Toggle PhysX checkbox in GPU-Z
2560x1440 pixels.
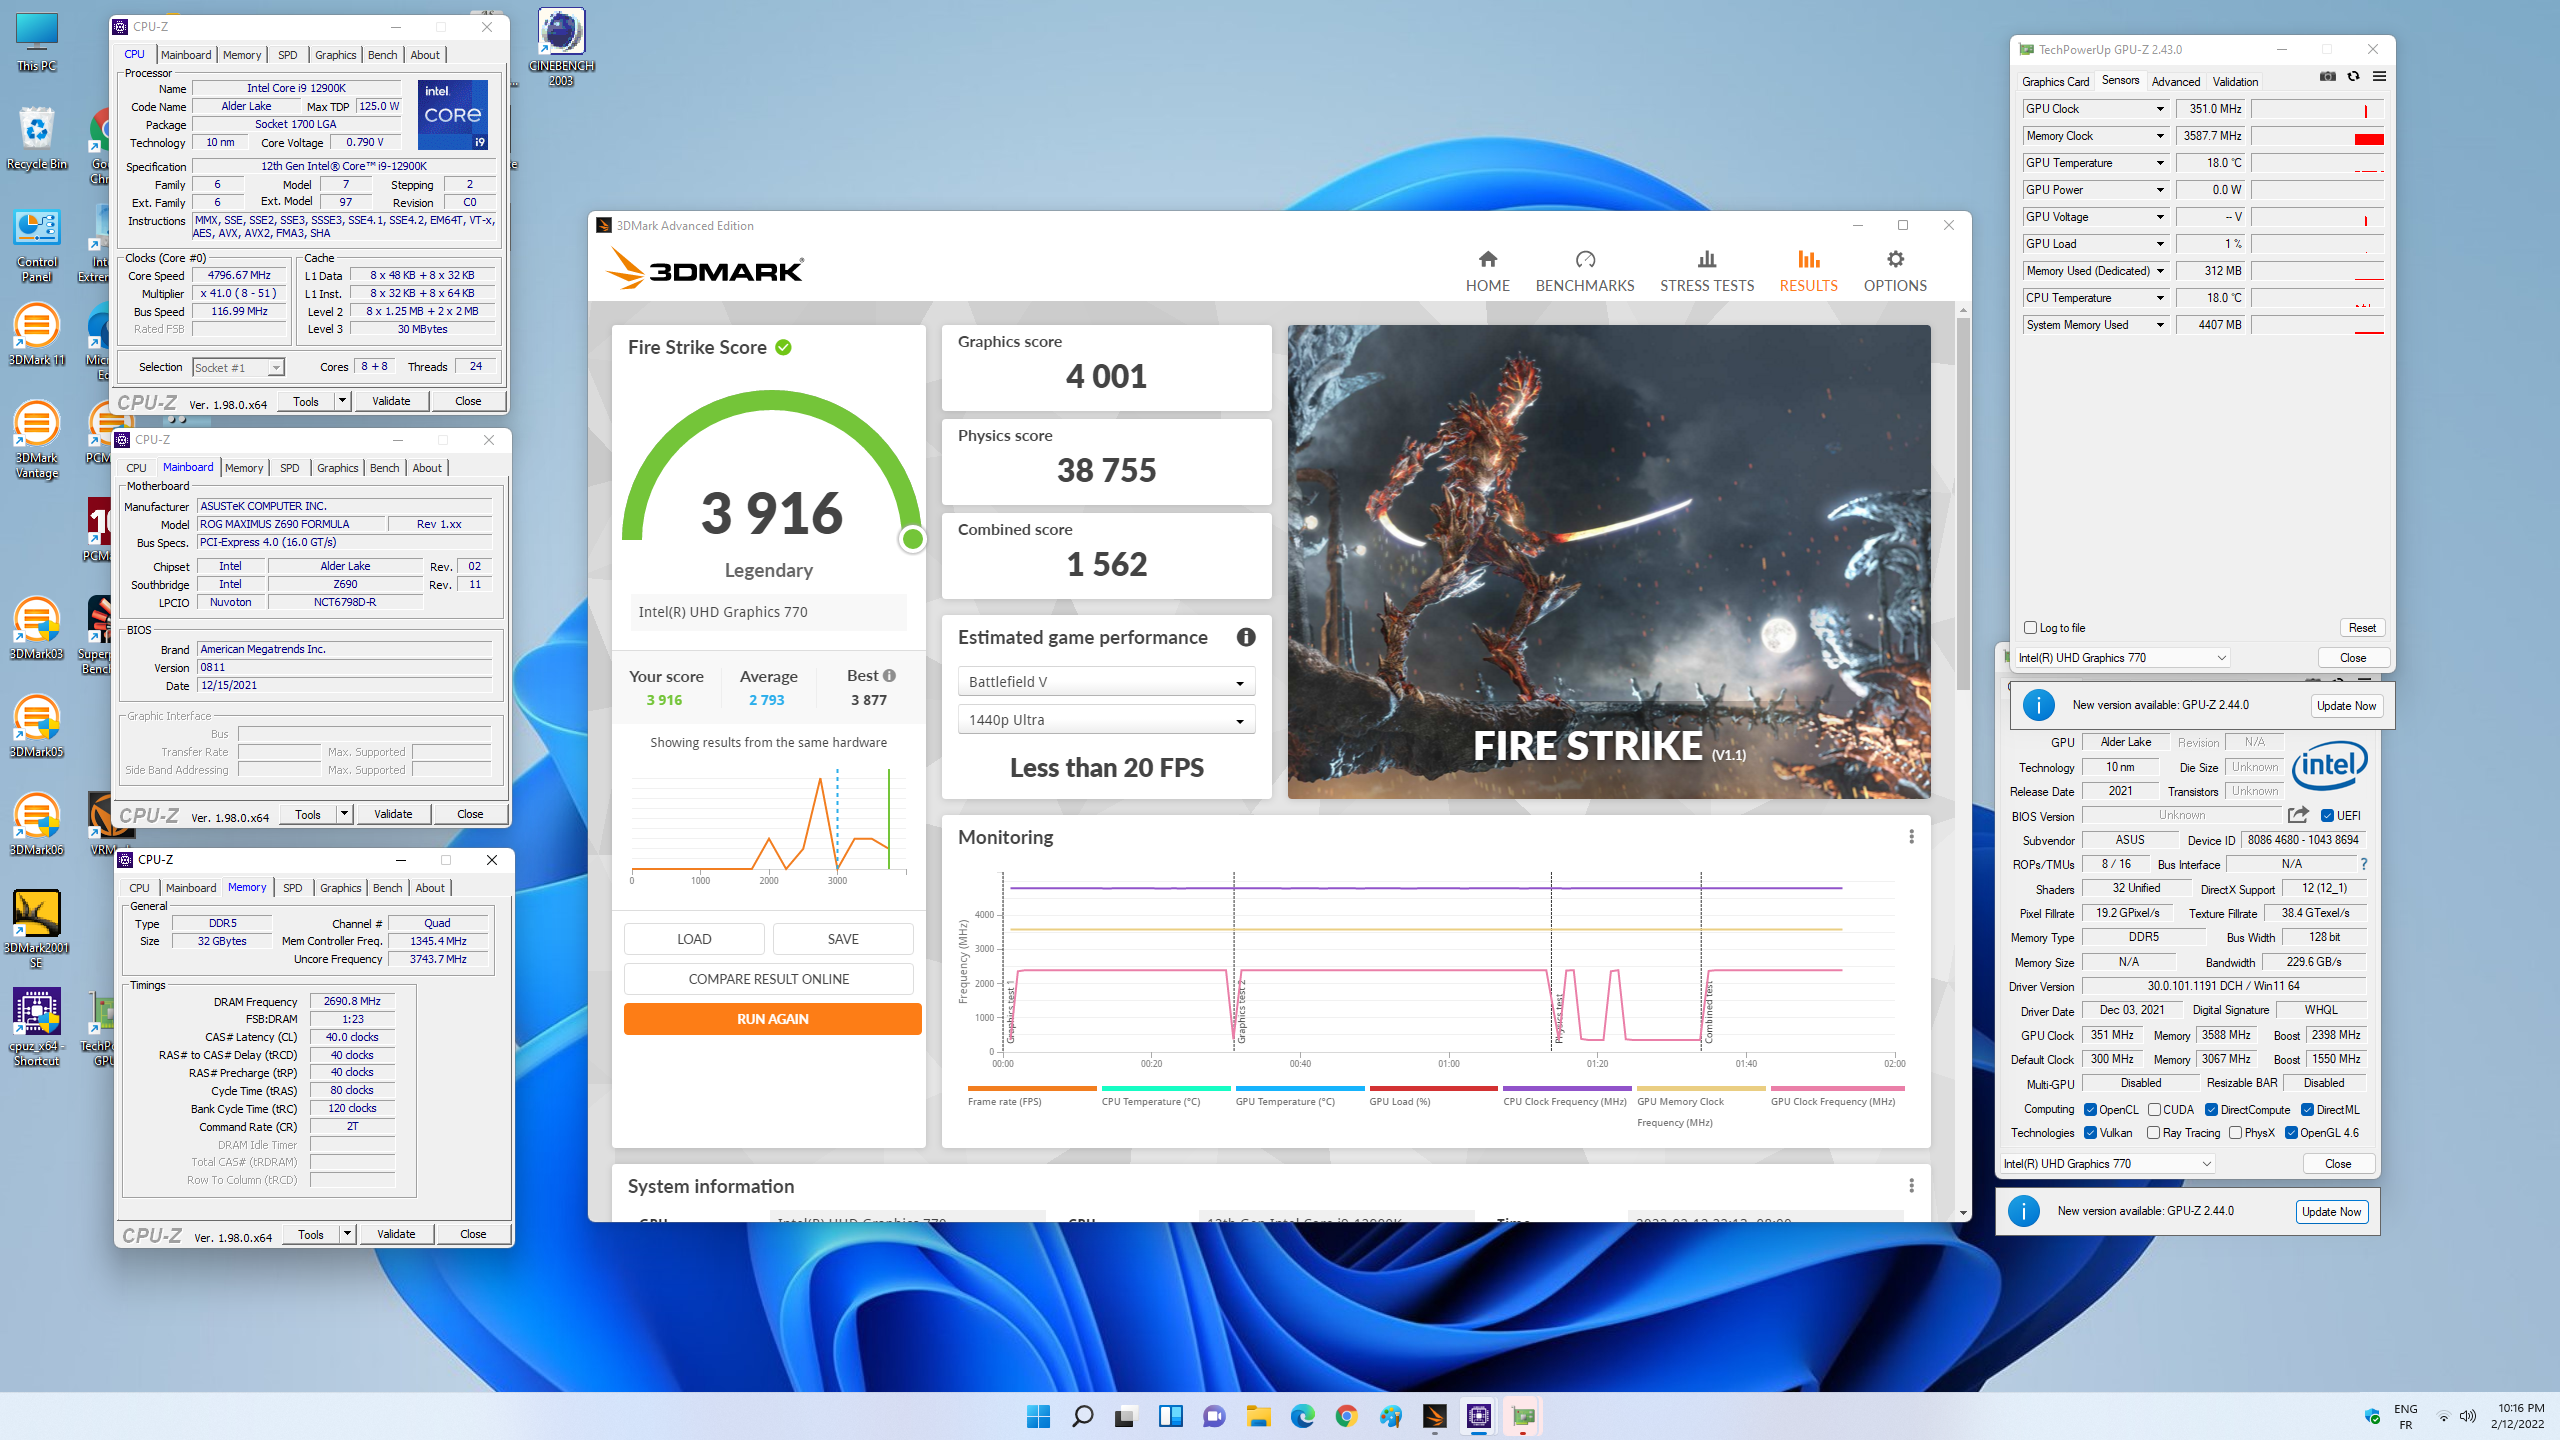(2235, 1132)
